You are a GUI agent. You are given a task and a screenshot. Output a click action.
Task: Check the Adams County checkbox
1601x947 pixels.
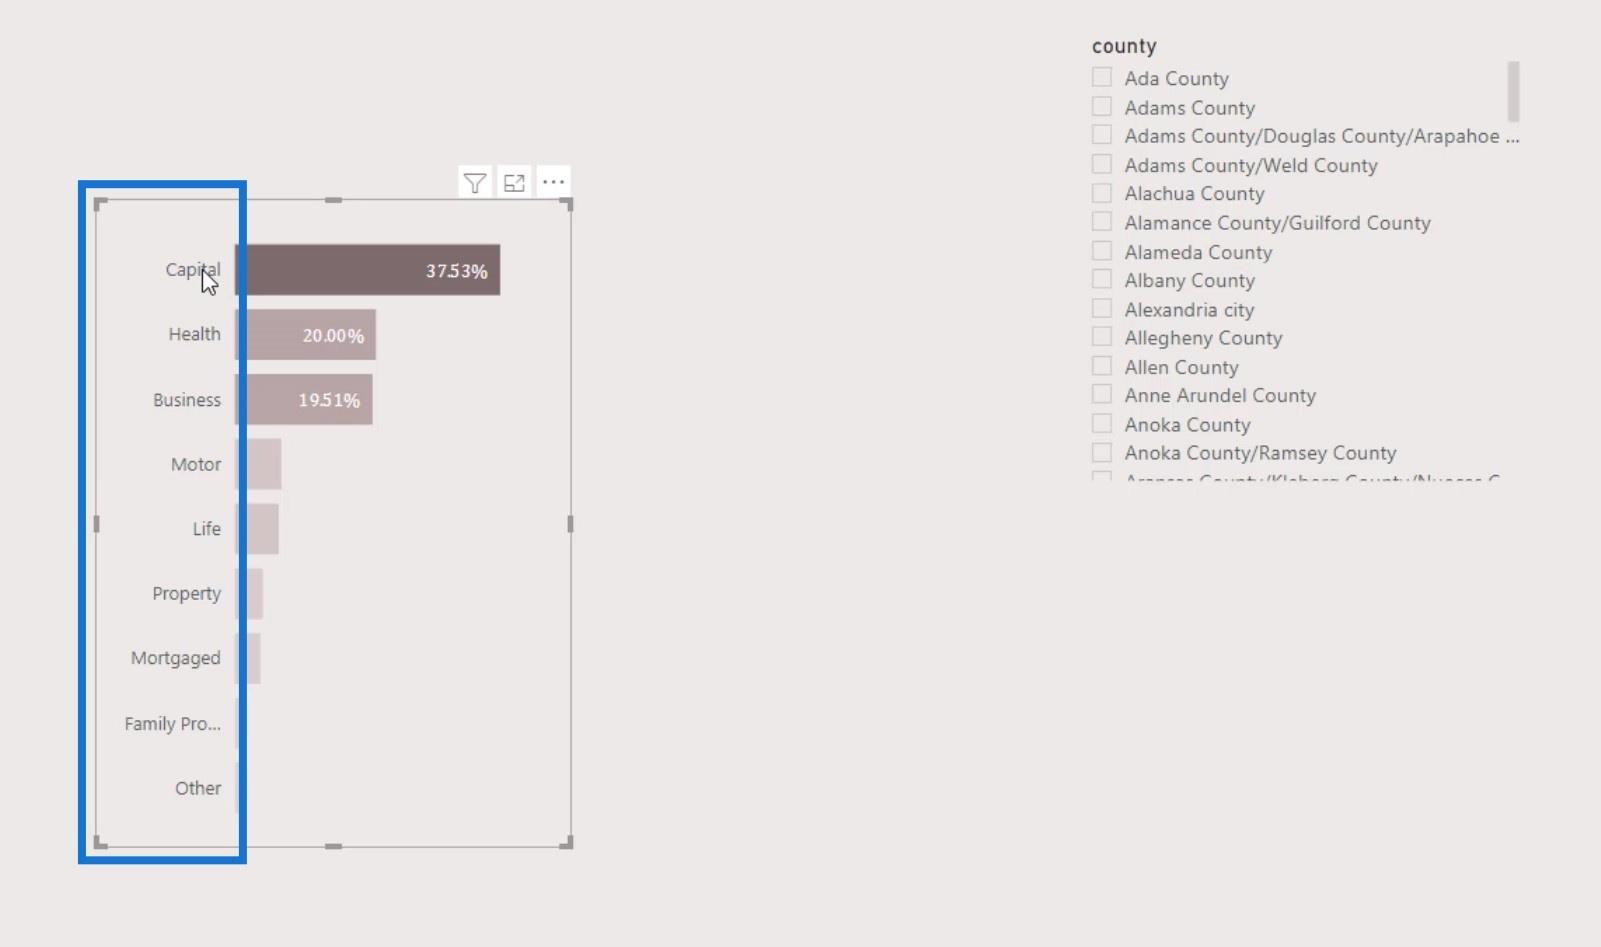[1102, 106]
